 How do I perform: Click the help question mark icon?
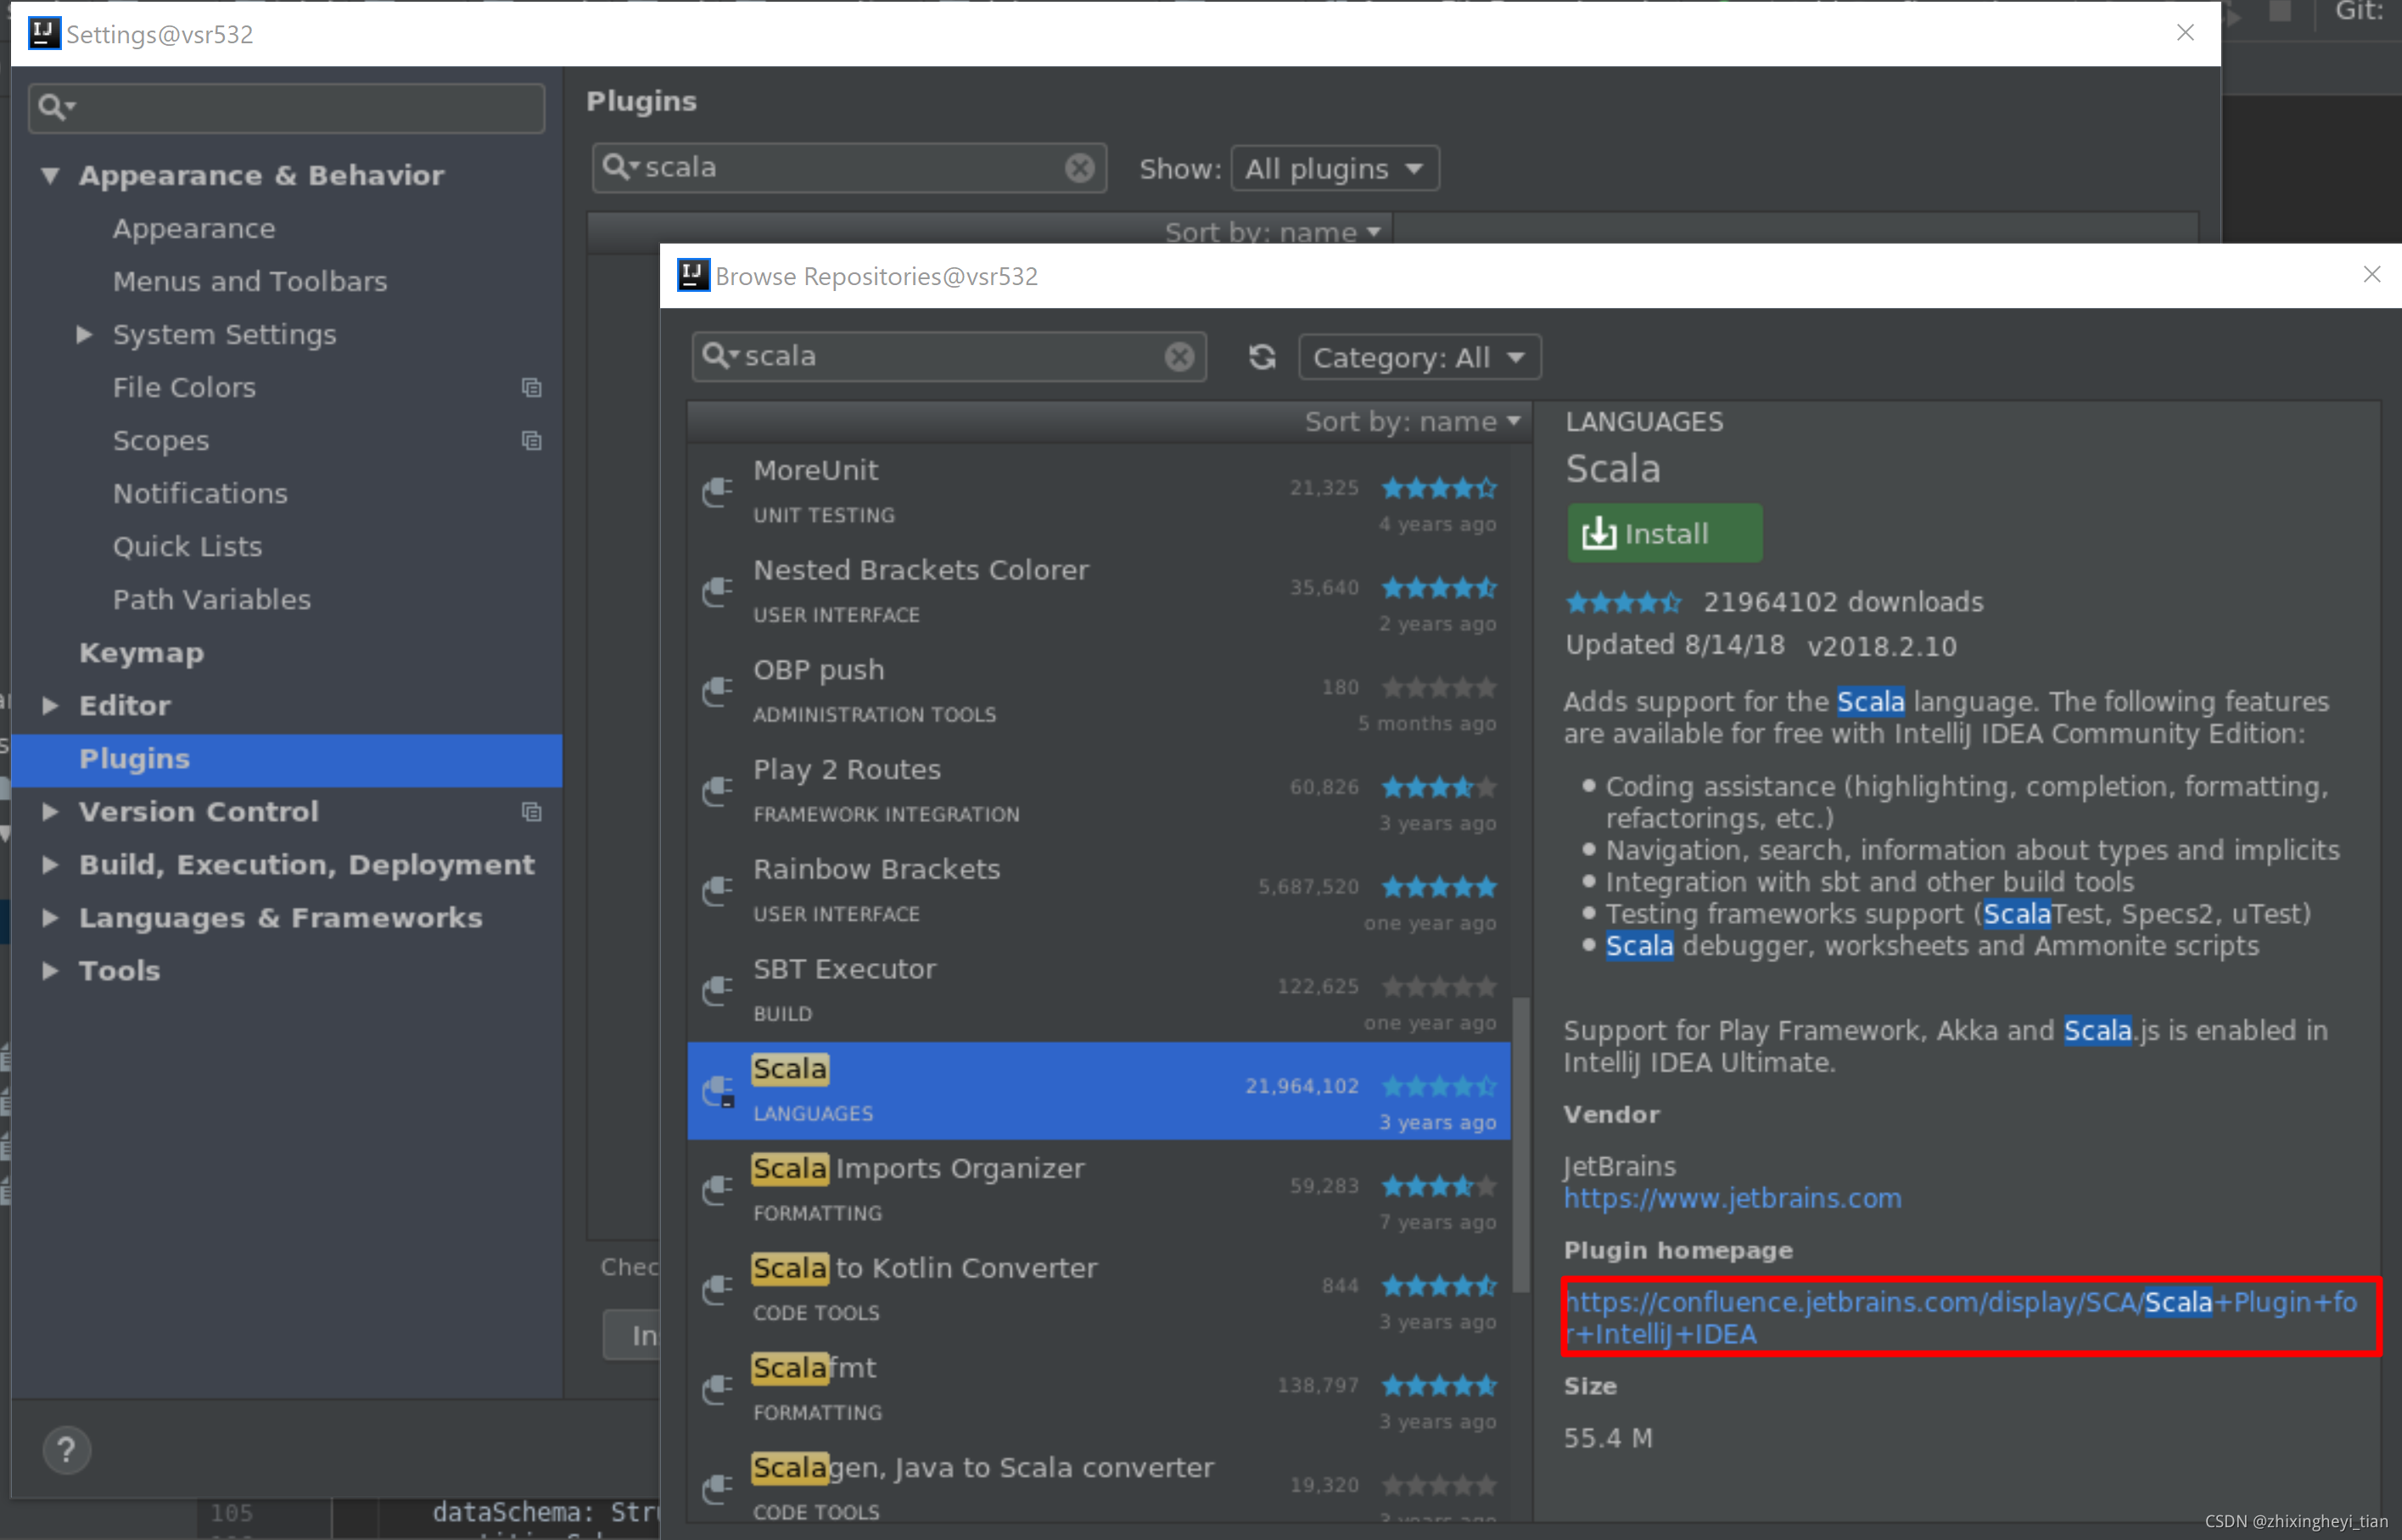coord(67,1450)
